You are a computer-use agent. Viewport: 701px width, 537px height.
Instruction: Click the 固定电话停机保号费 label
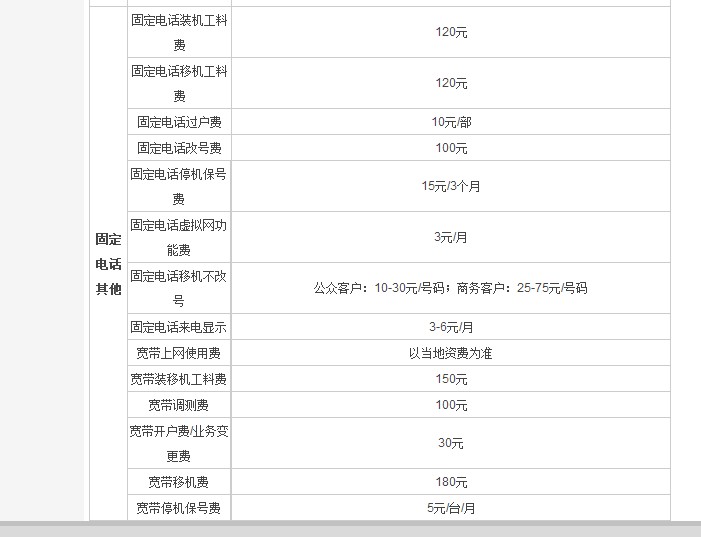pos(178,186)
